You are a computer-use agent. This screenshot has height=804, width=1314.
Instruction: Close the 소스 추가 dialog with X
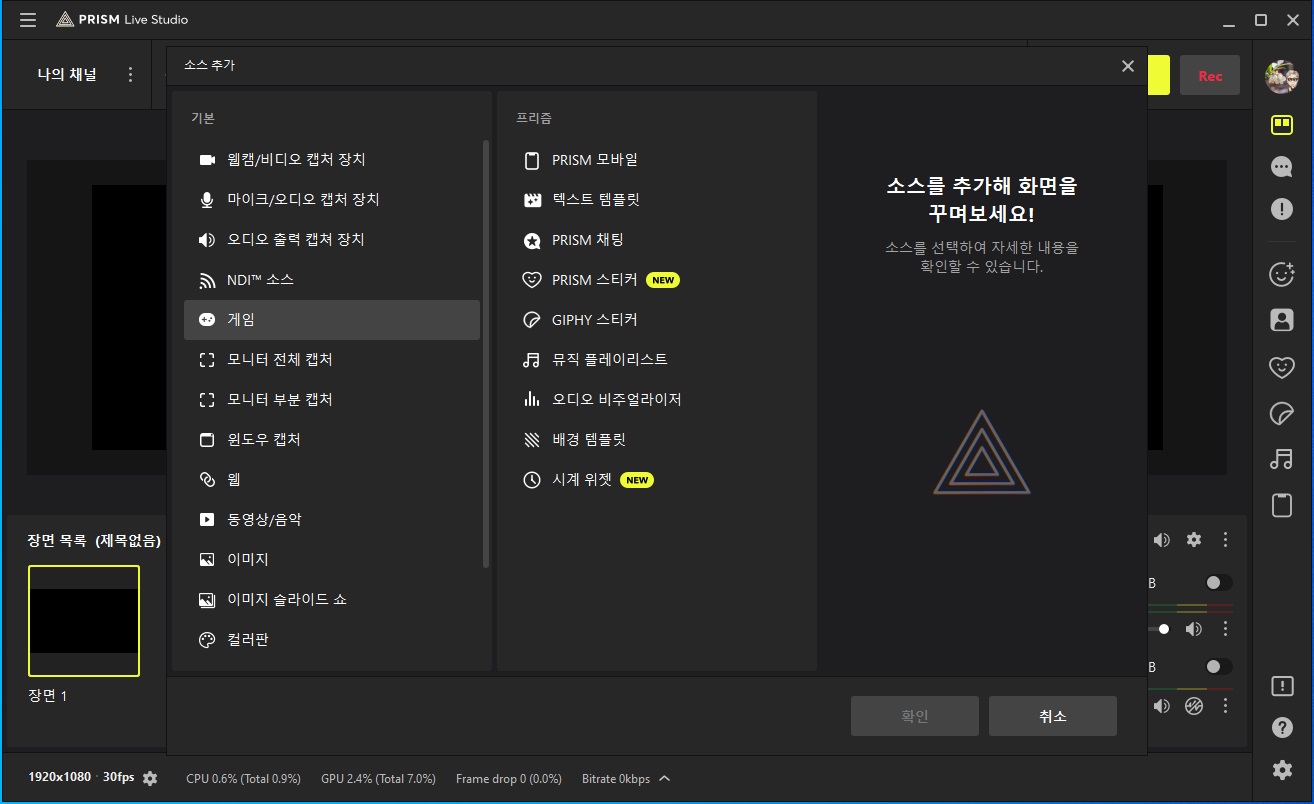coord(1128,66)
